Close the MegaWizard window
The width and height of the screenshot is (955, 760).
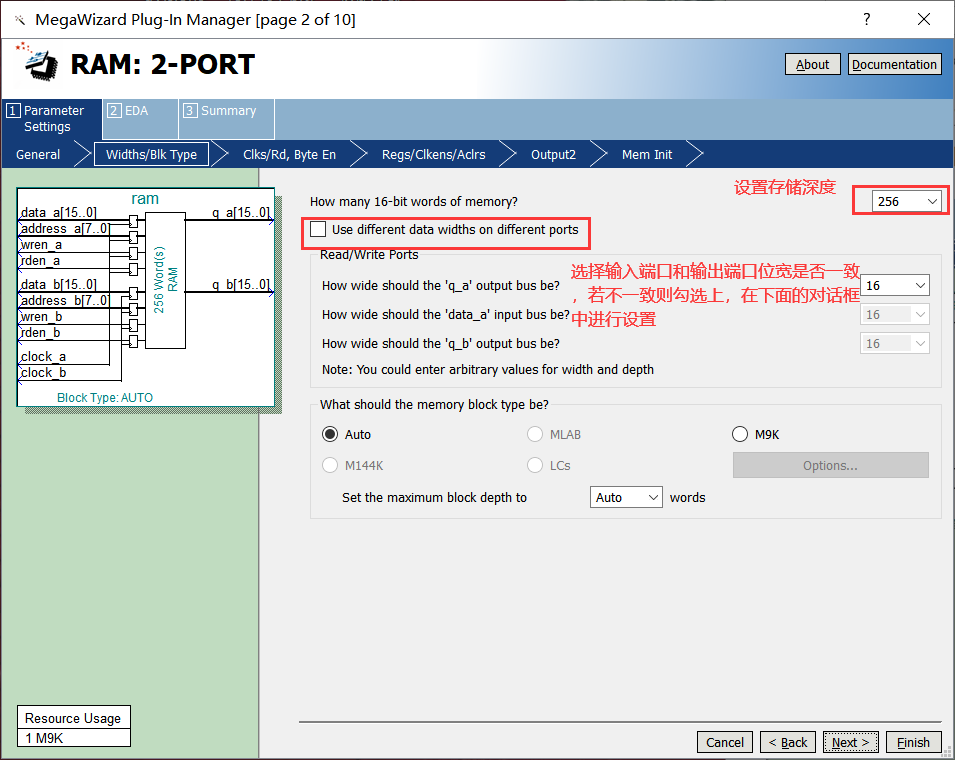[x=924, y=20]
